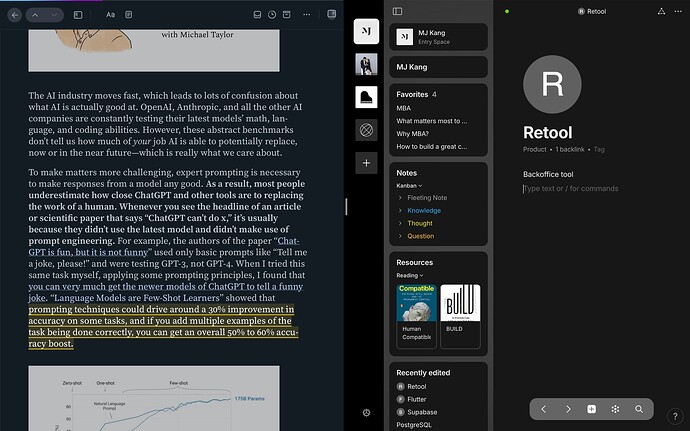690x431 pixels.
Task: Open the dotted-cluster icon in floating bar
Action: [615, 409]
